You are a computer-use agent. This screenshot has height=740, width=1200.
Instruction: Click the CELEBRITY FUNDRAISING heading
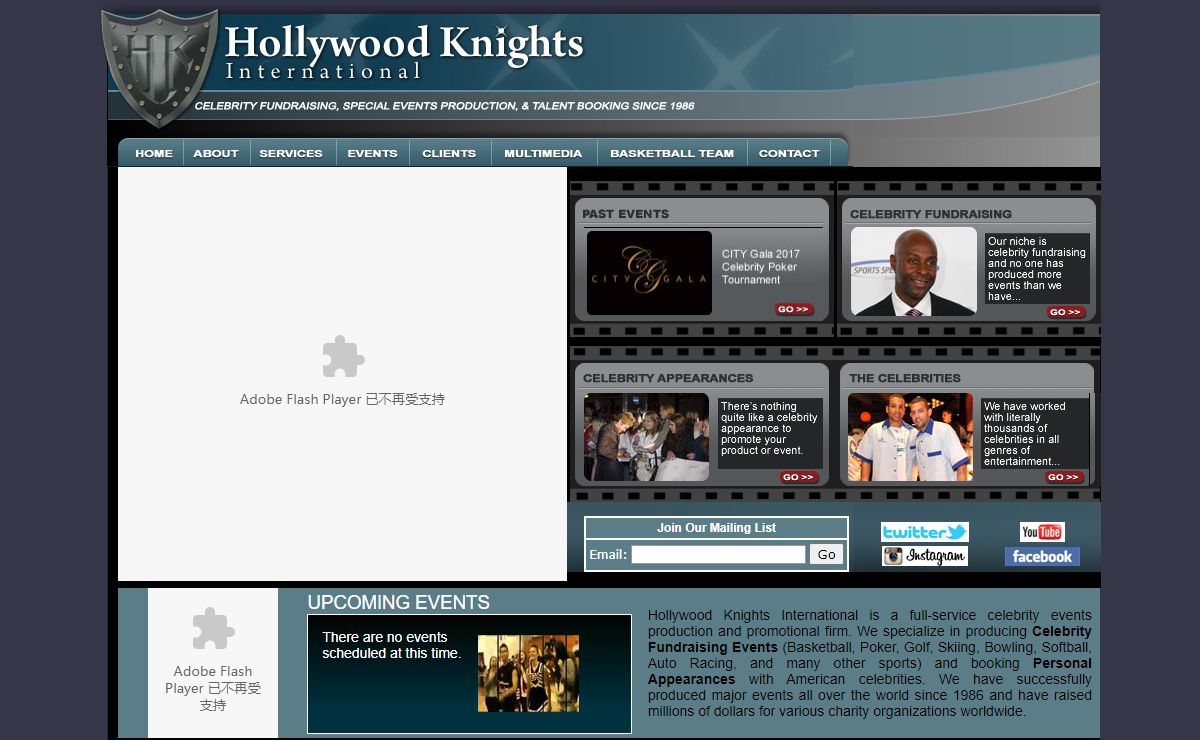tap(931, 214)
